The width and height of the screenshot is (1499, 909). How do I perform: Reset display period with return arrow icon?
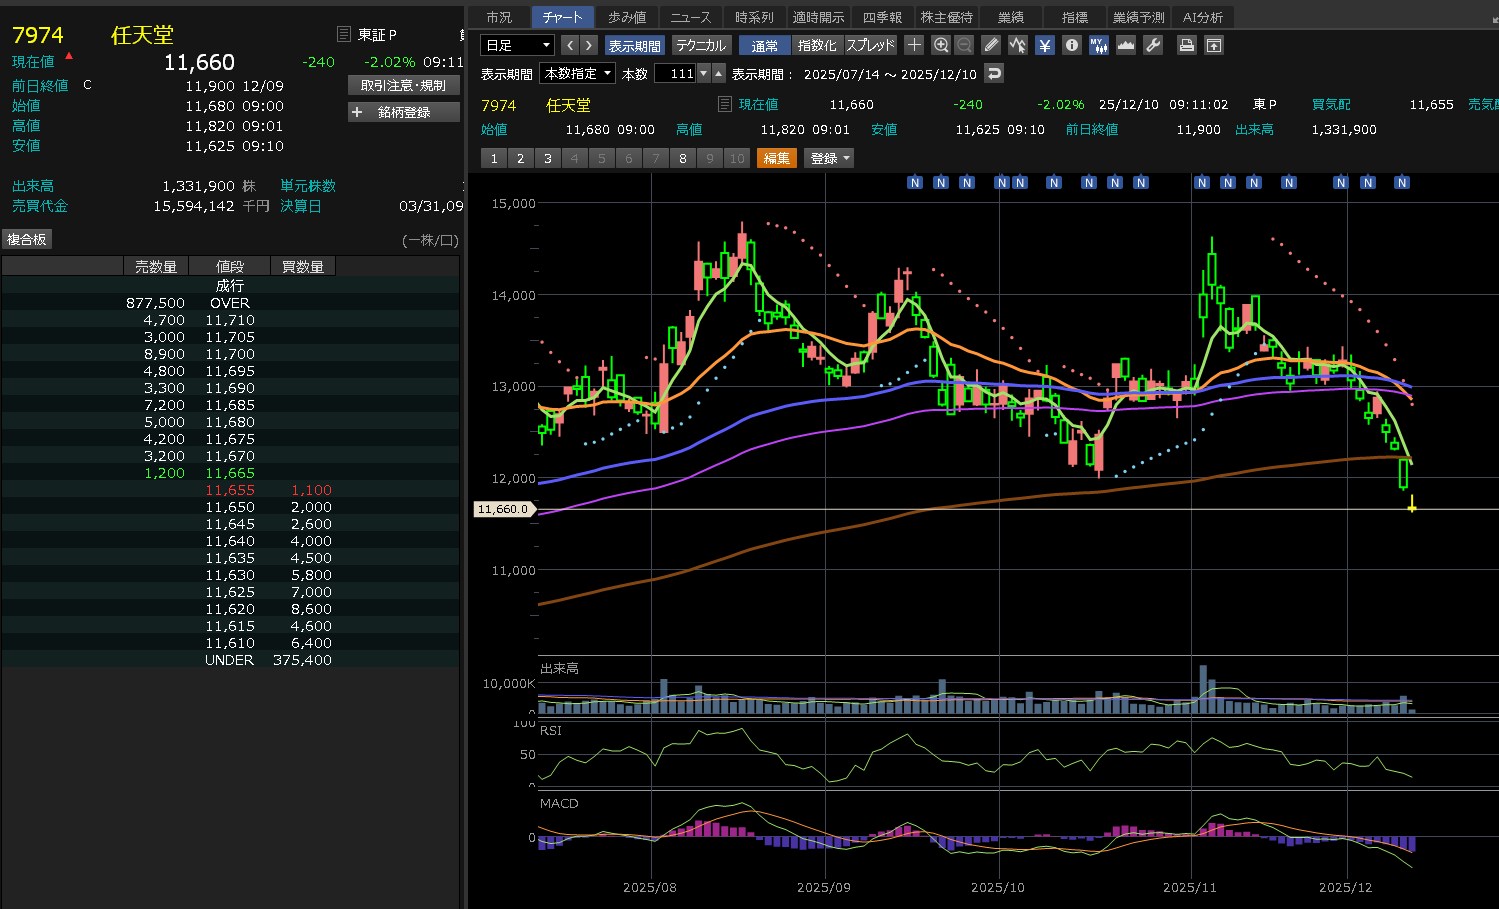coord(993,73)
